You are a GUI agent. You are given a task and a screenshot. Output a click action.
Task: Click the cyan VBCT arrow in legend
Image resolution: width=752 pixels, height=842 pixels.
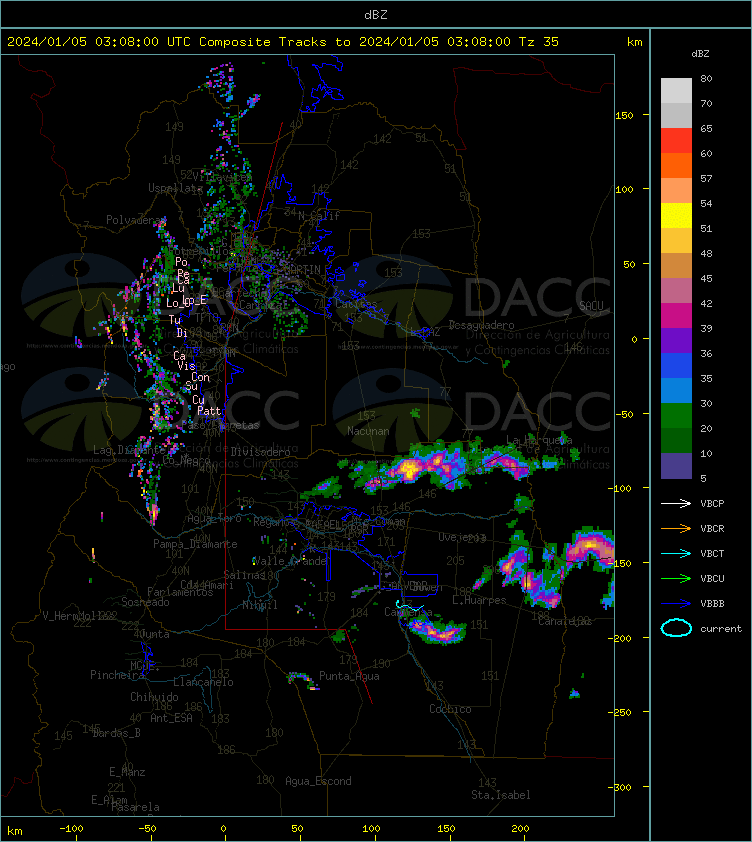(x=676, y=554)
